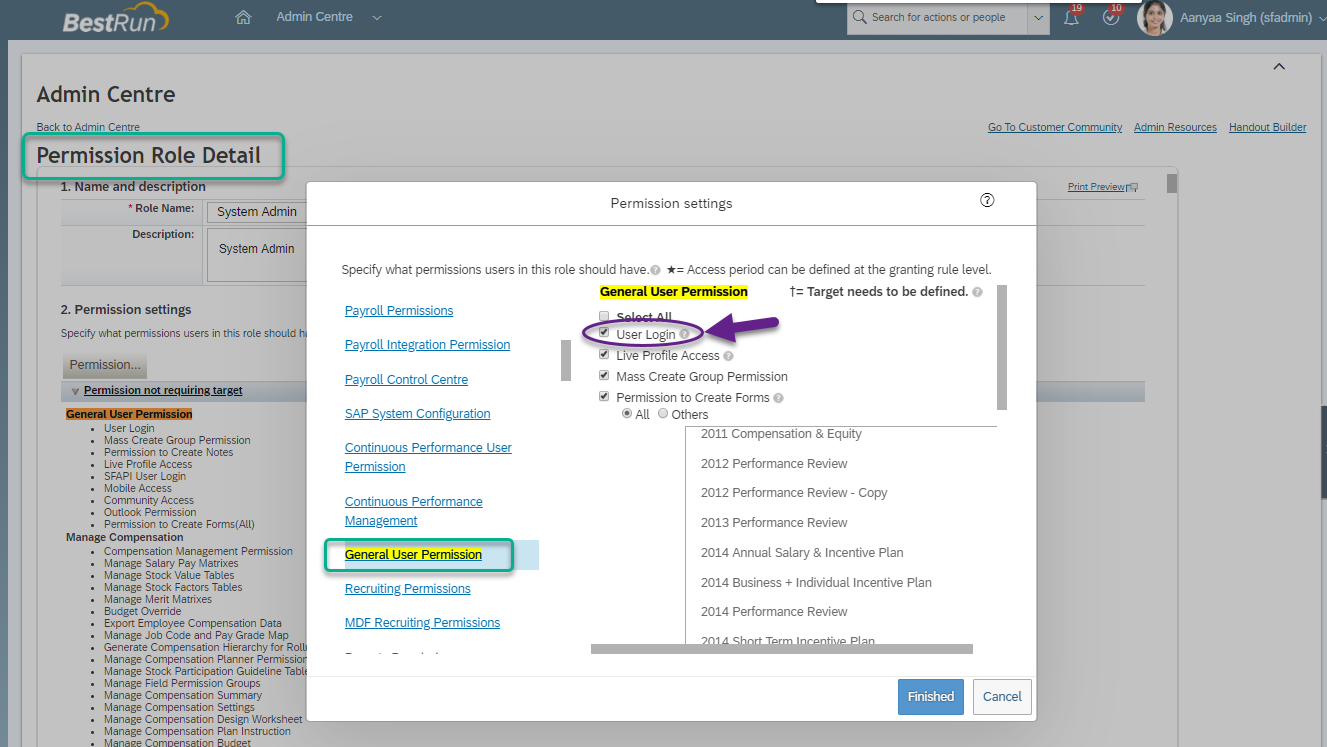Untick the User Login checkbox
1327x747 pixels.
pyautogui.click(x=604, y=333)
